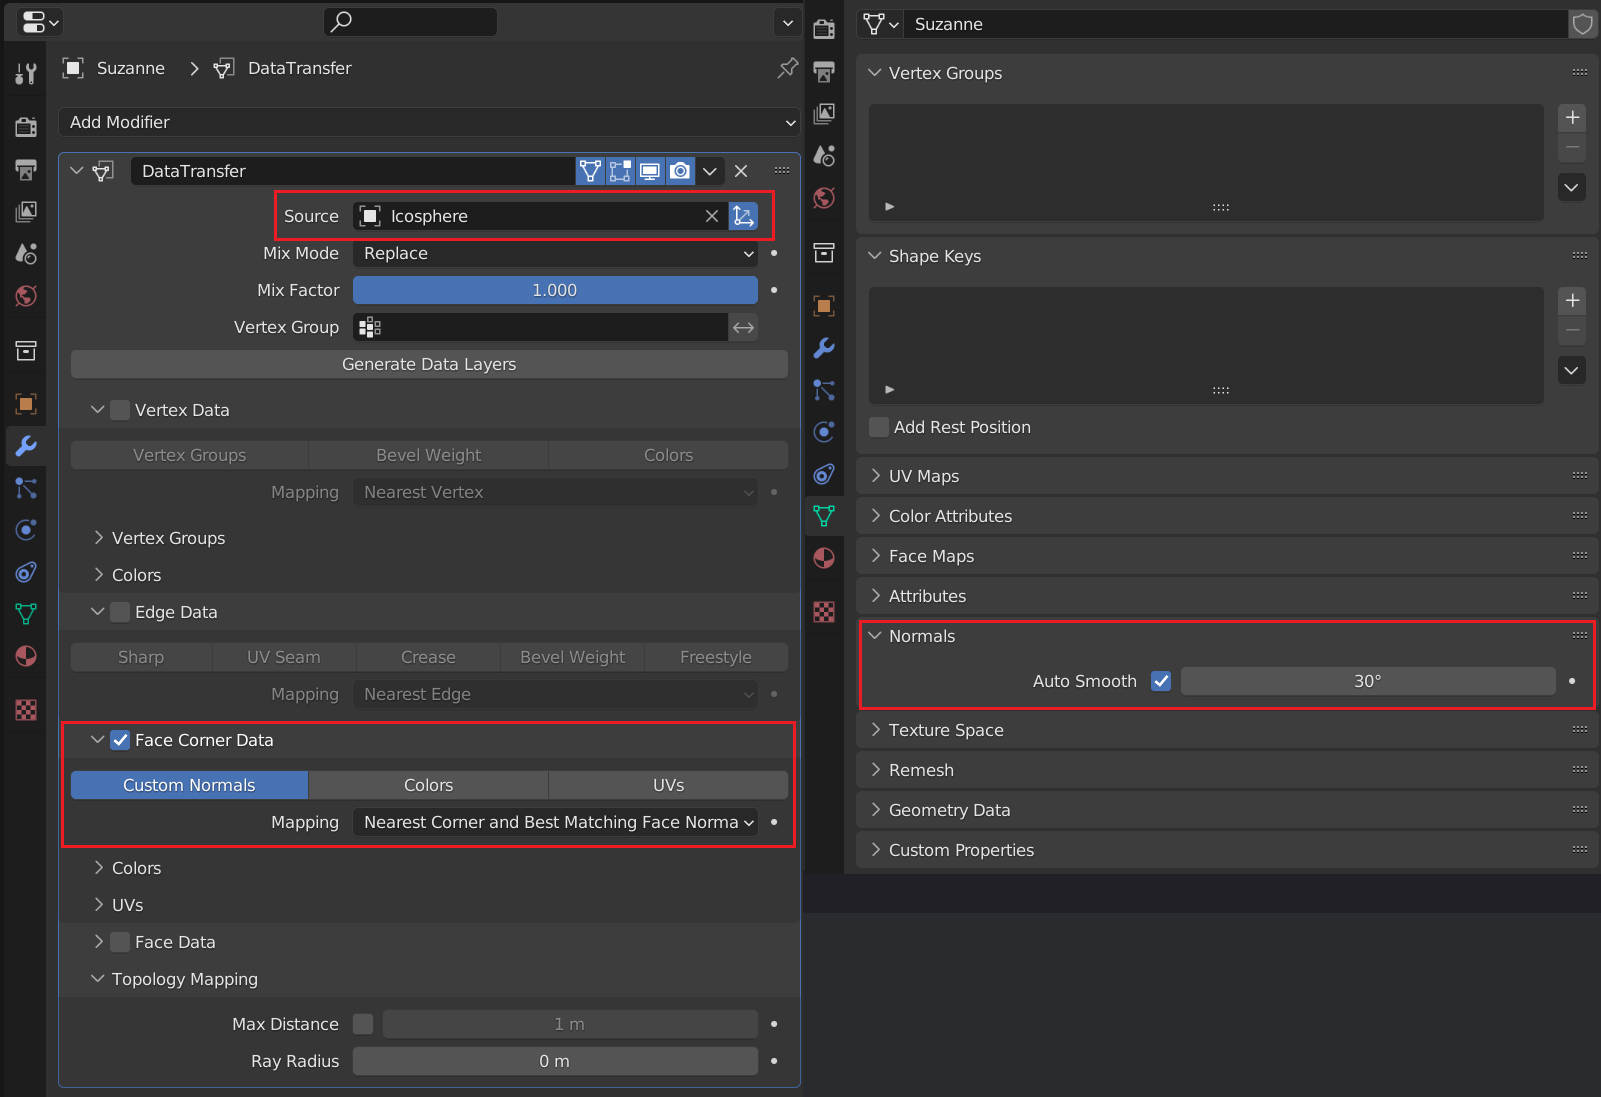The width and height of the screenshot is (1601, 1097).
Task: Toggle fake user shield for Suzanne mesh
Action: [1582, 24]
